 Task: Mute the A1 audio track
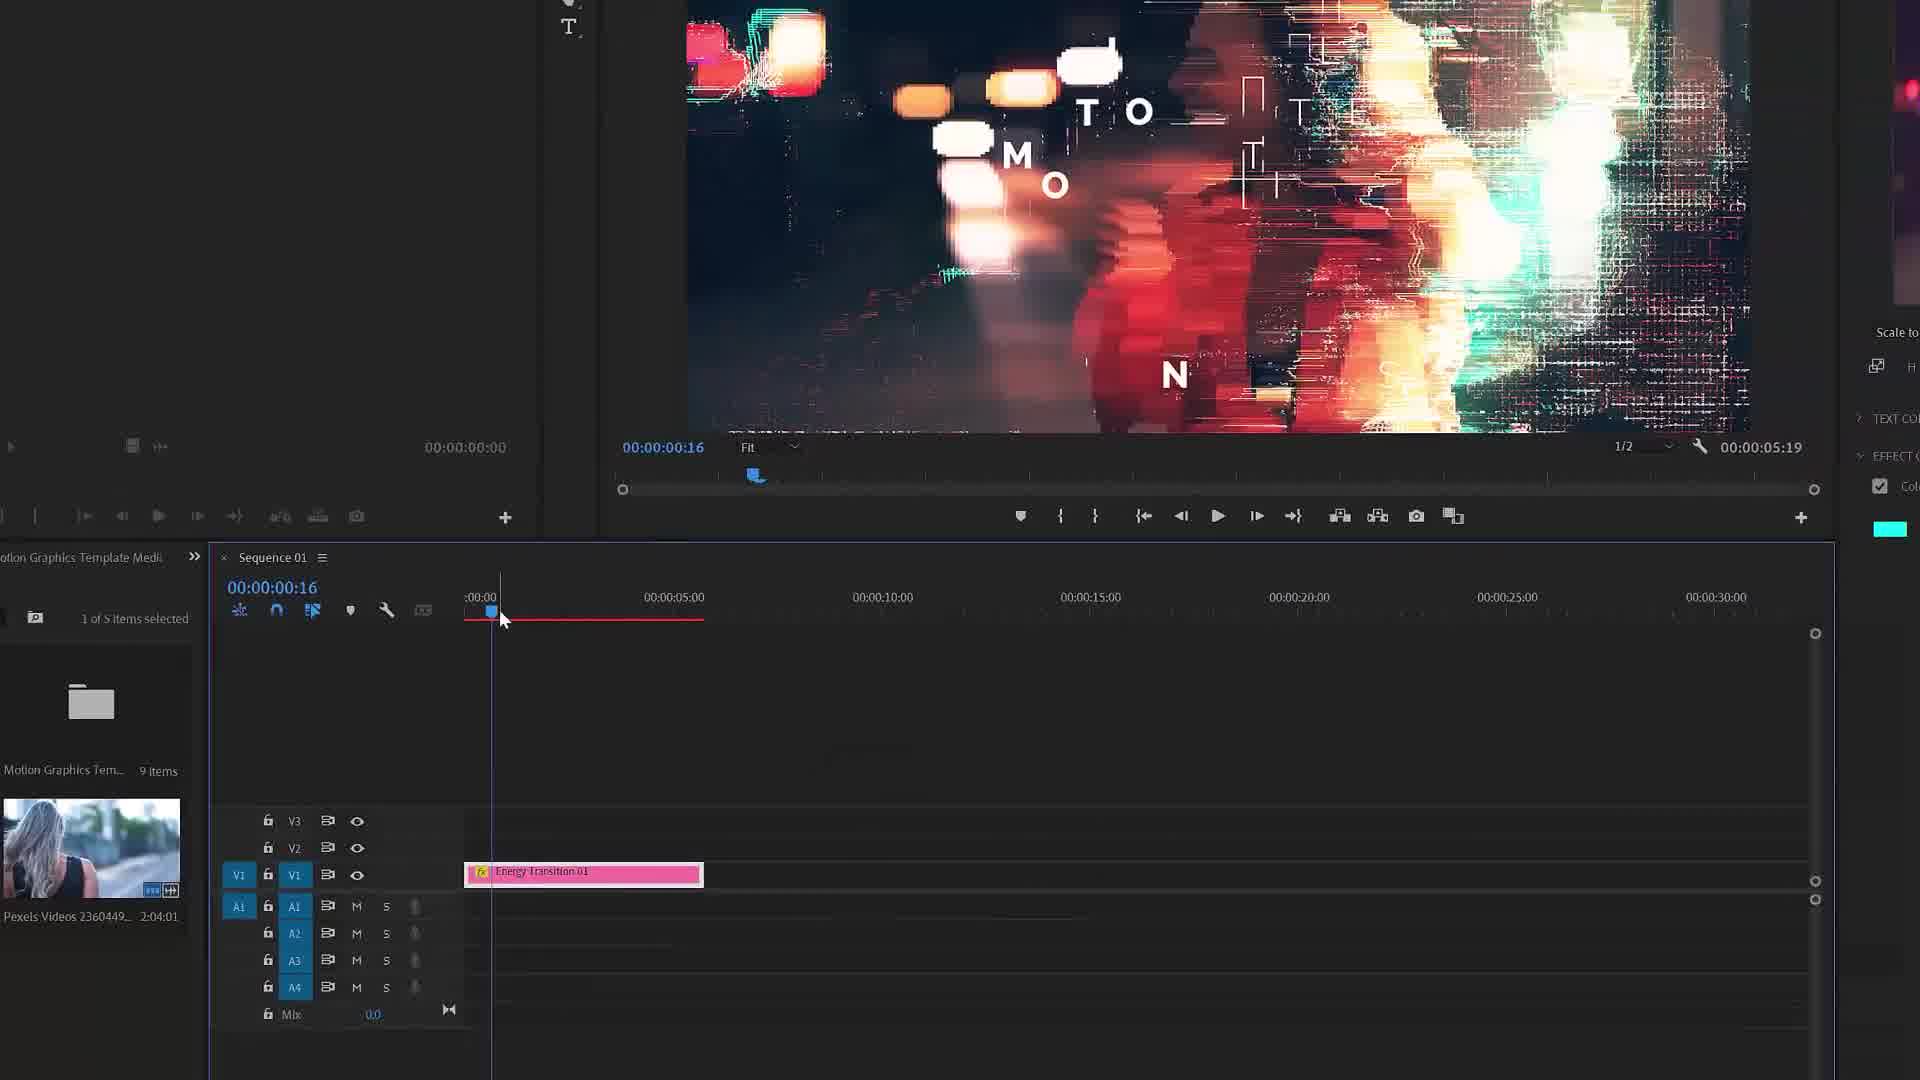pos(357,907)
